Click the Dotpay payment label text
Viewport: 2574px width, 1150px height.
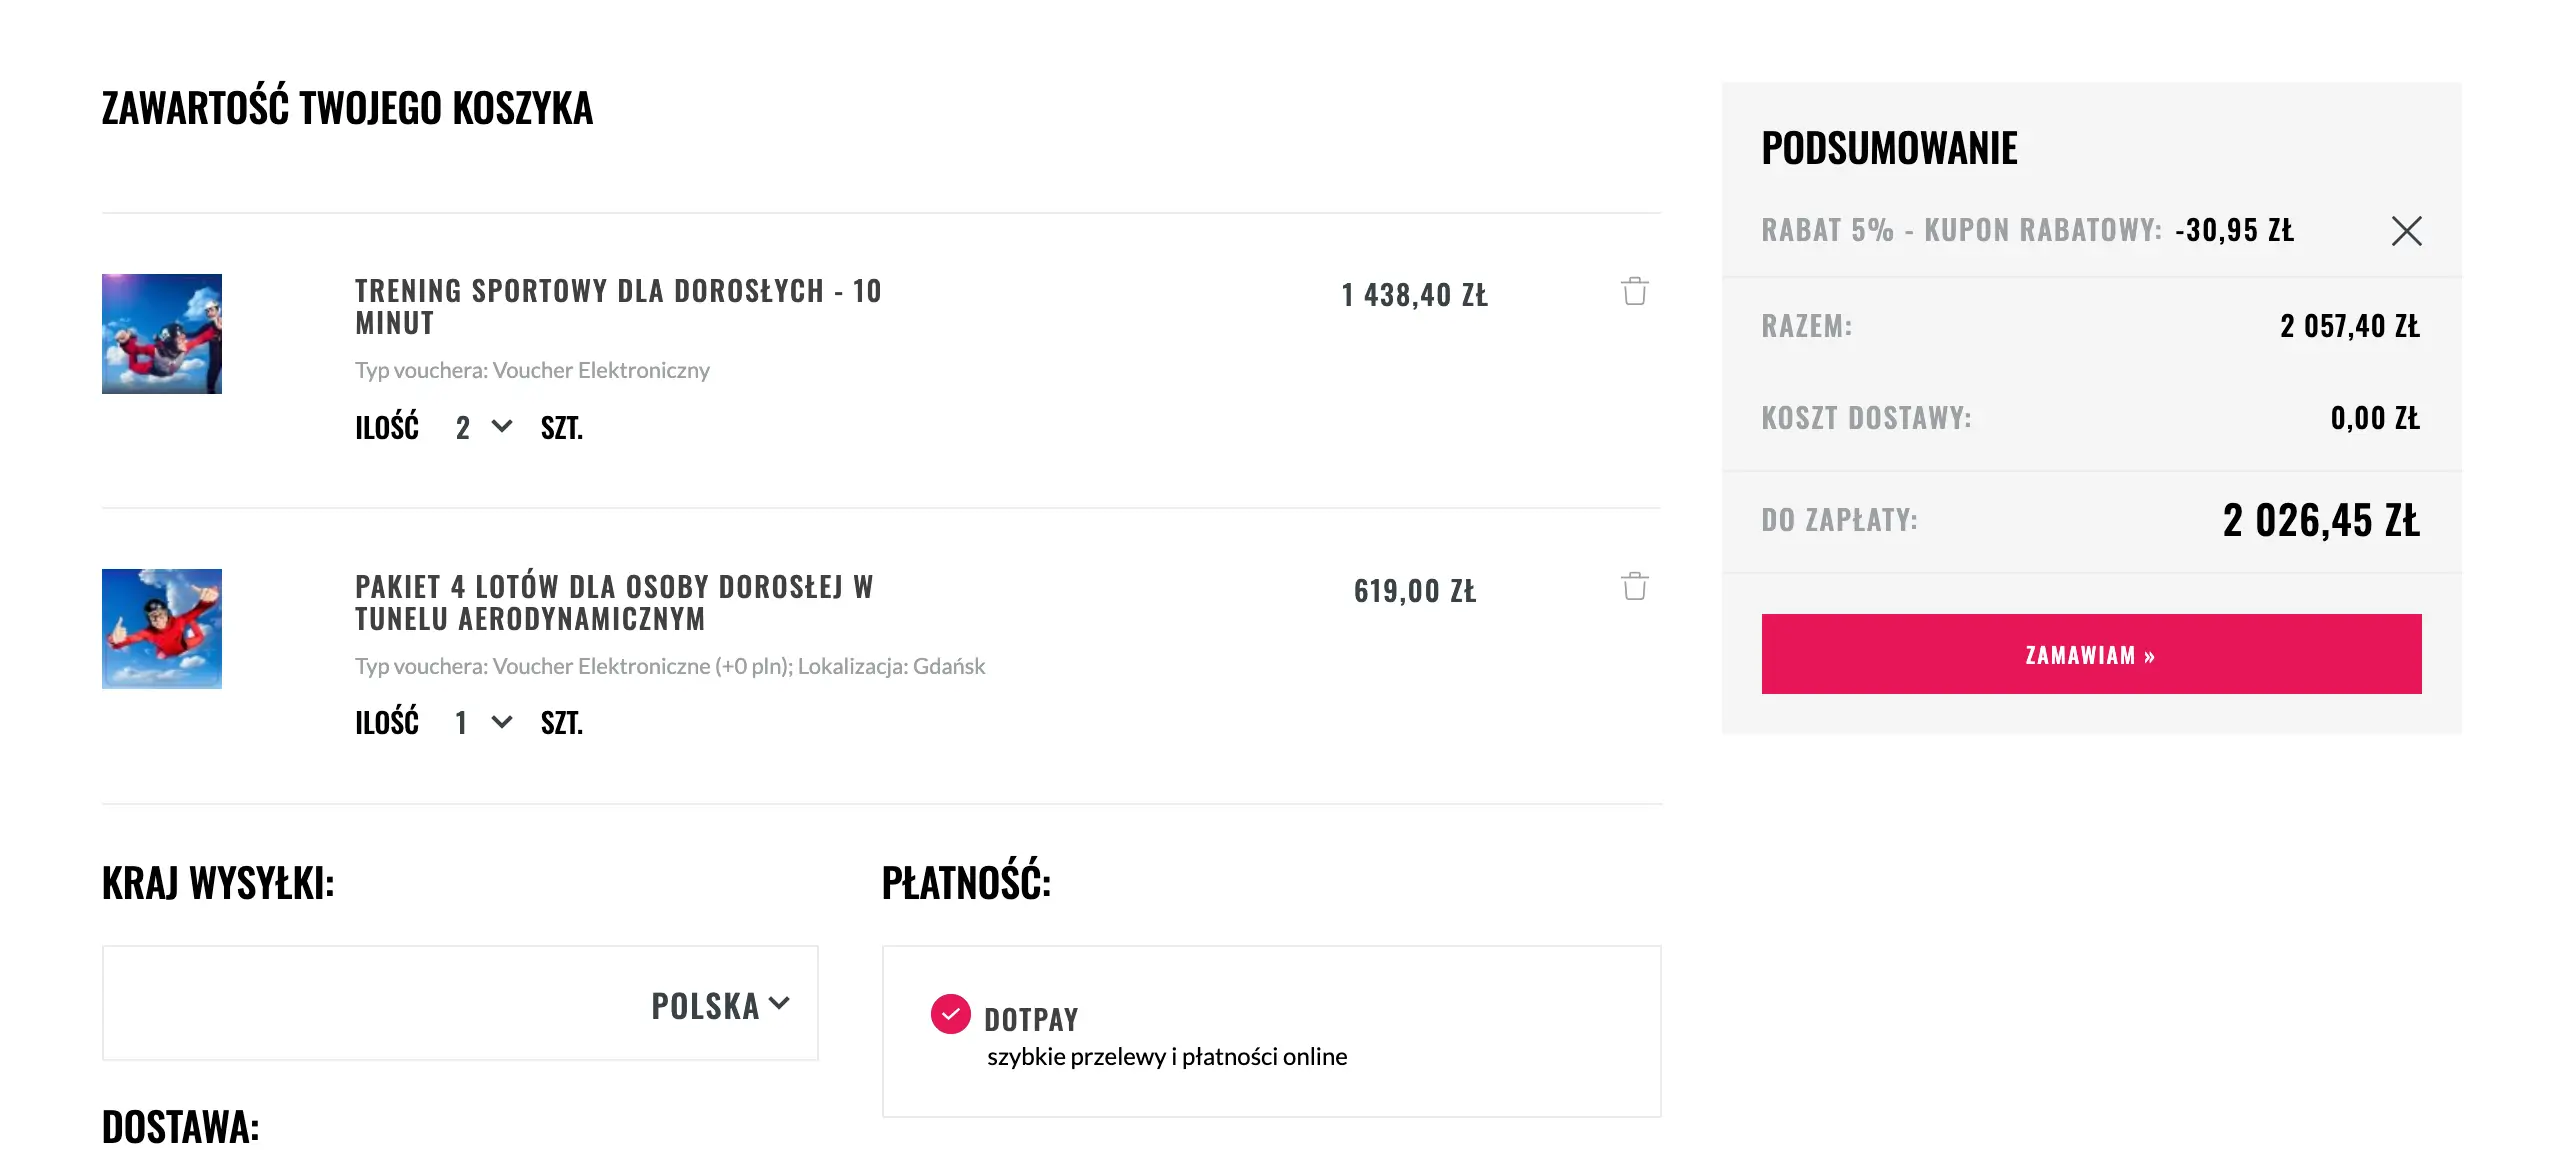tap(1031, 1020)
